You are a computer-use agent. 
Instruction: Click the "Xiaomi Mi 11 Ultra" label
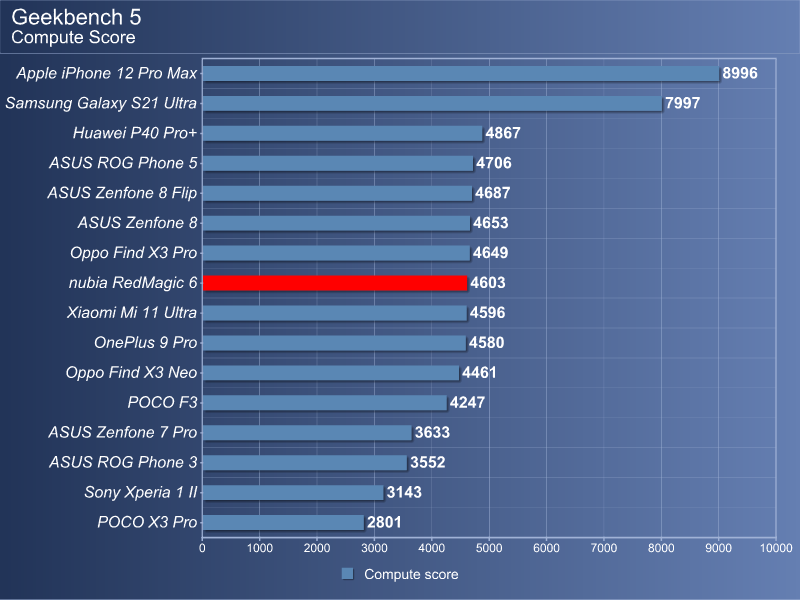tap(132, 313)
